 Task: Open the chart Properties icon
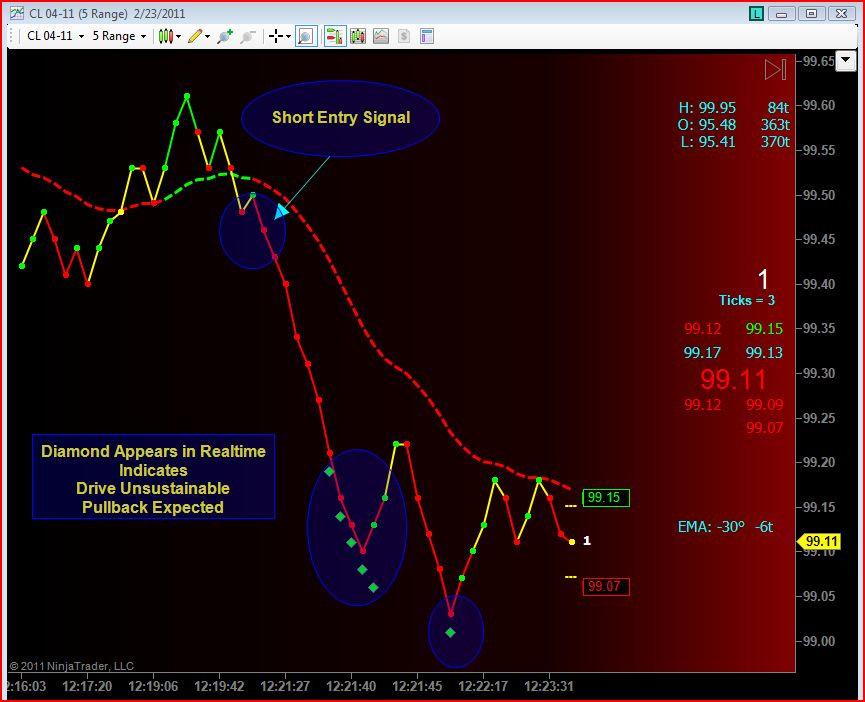tap(427, 36)
